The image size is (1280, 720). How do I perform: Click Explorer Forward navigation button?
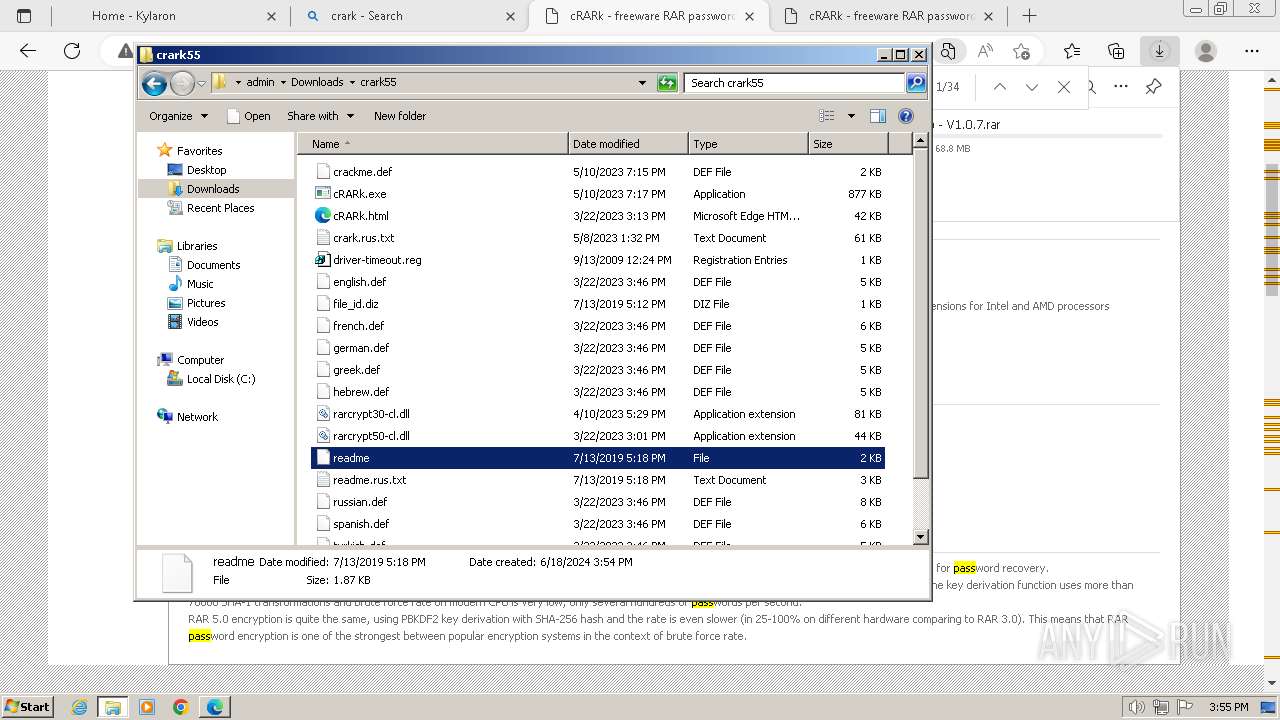[x=182, y=84]
